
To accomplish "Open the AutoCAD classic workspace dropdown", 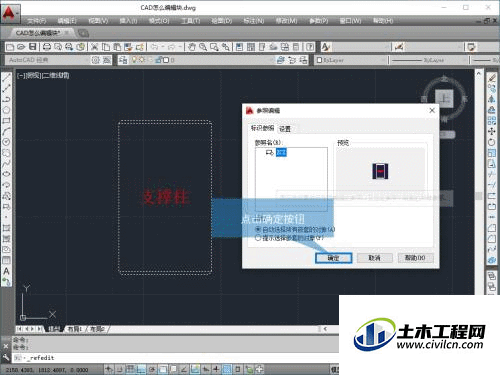I will (x=47, y=60).
